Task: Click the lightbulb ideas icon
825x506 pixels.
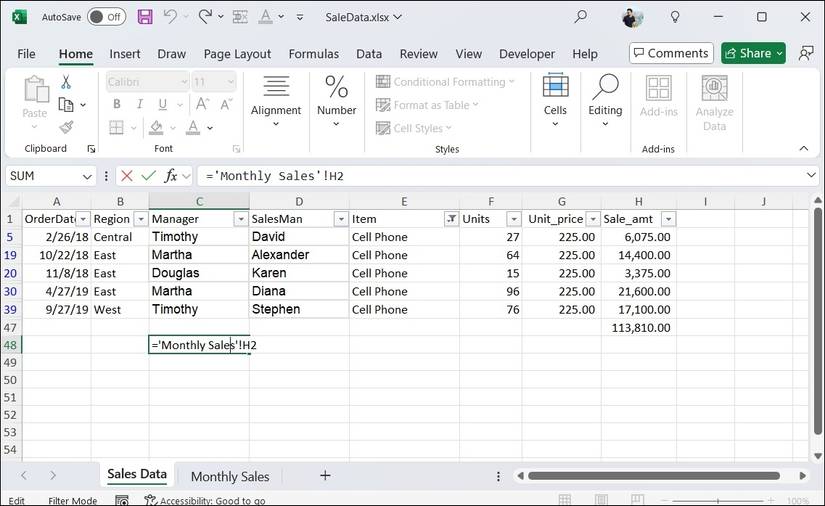Action: click(x=675, y=17)
